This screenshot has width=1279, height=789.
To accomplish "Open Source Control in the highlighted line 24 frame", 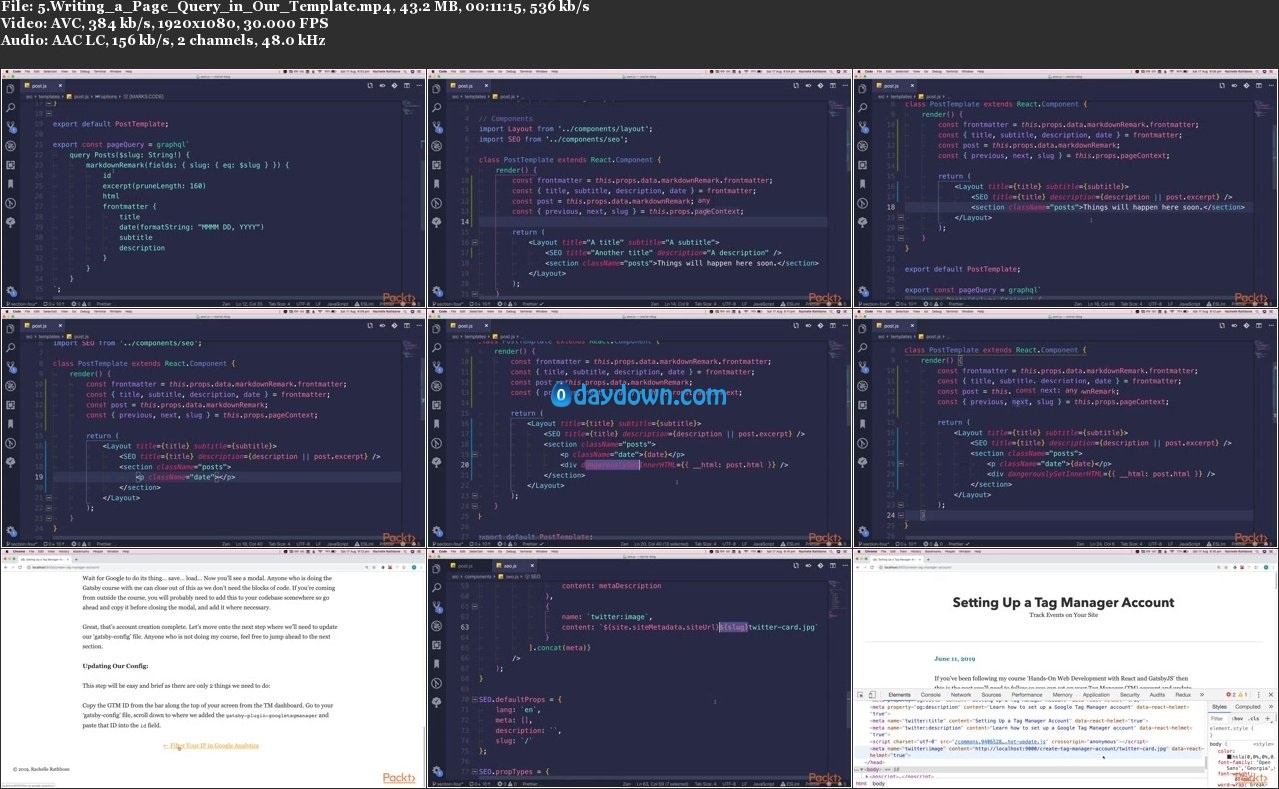I will [862, 367].
